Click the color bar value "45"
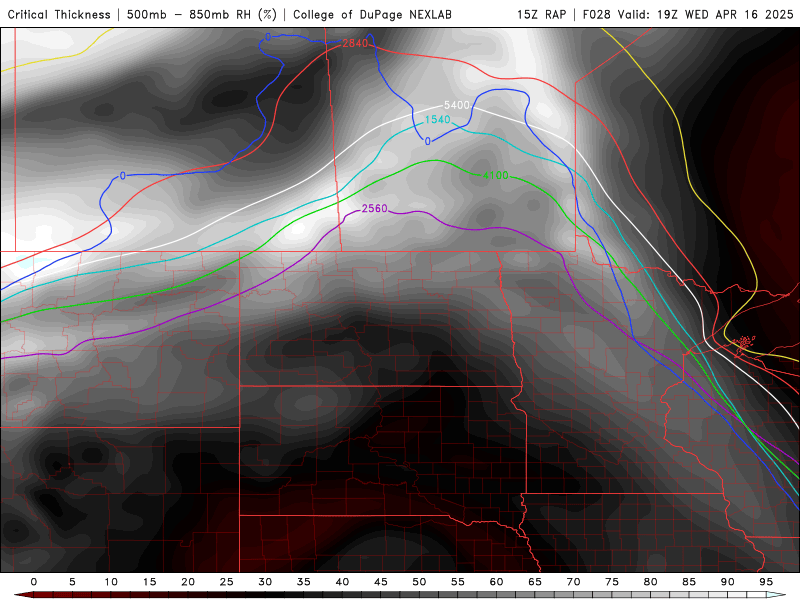Screen dimensions: 800x600 (x=381, y=582)
